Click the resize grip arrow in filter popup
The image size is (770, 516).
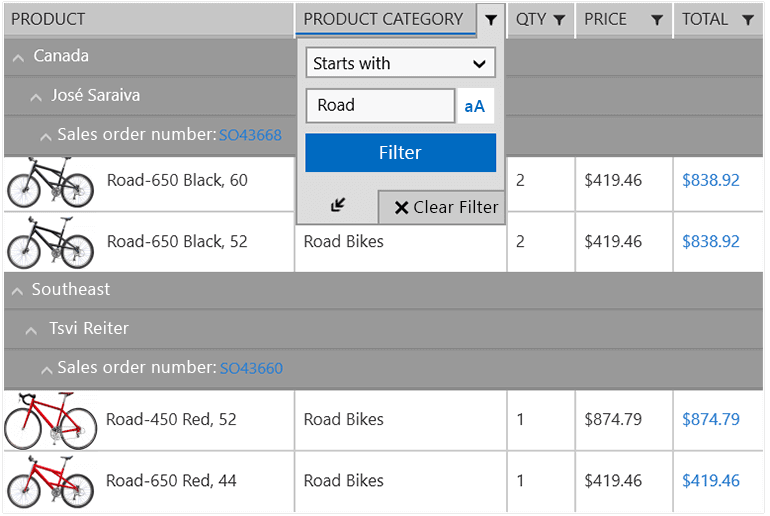pyautogui.click(x=338, y=205)
